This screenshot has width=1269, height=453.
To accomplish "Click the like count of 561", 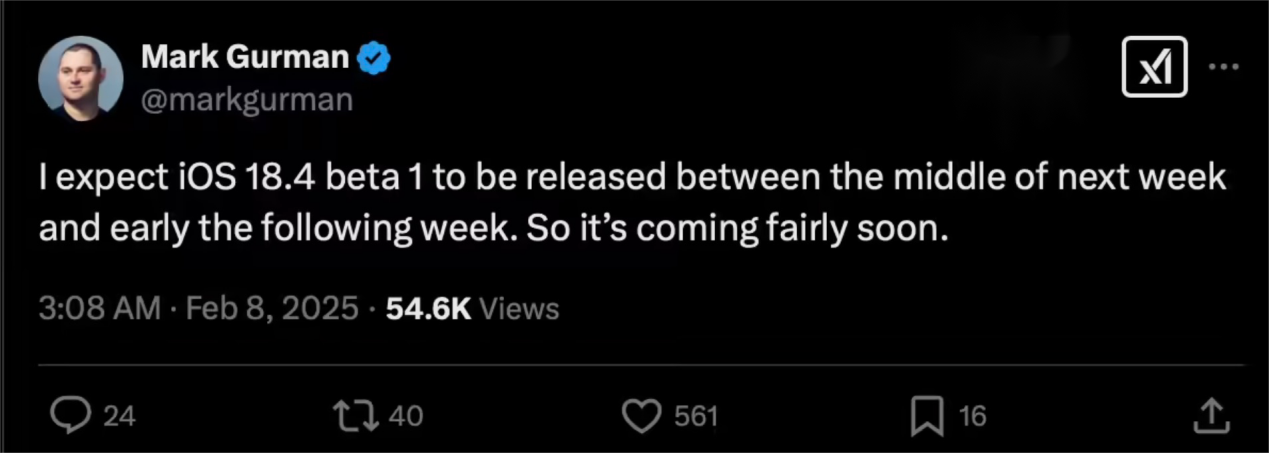I will pyautogui.click(x=696, y=416).
